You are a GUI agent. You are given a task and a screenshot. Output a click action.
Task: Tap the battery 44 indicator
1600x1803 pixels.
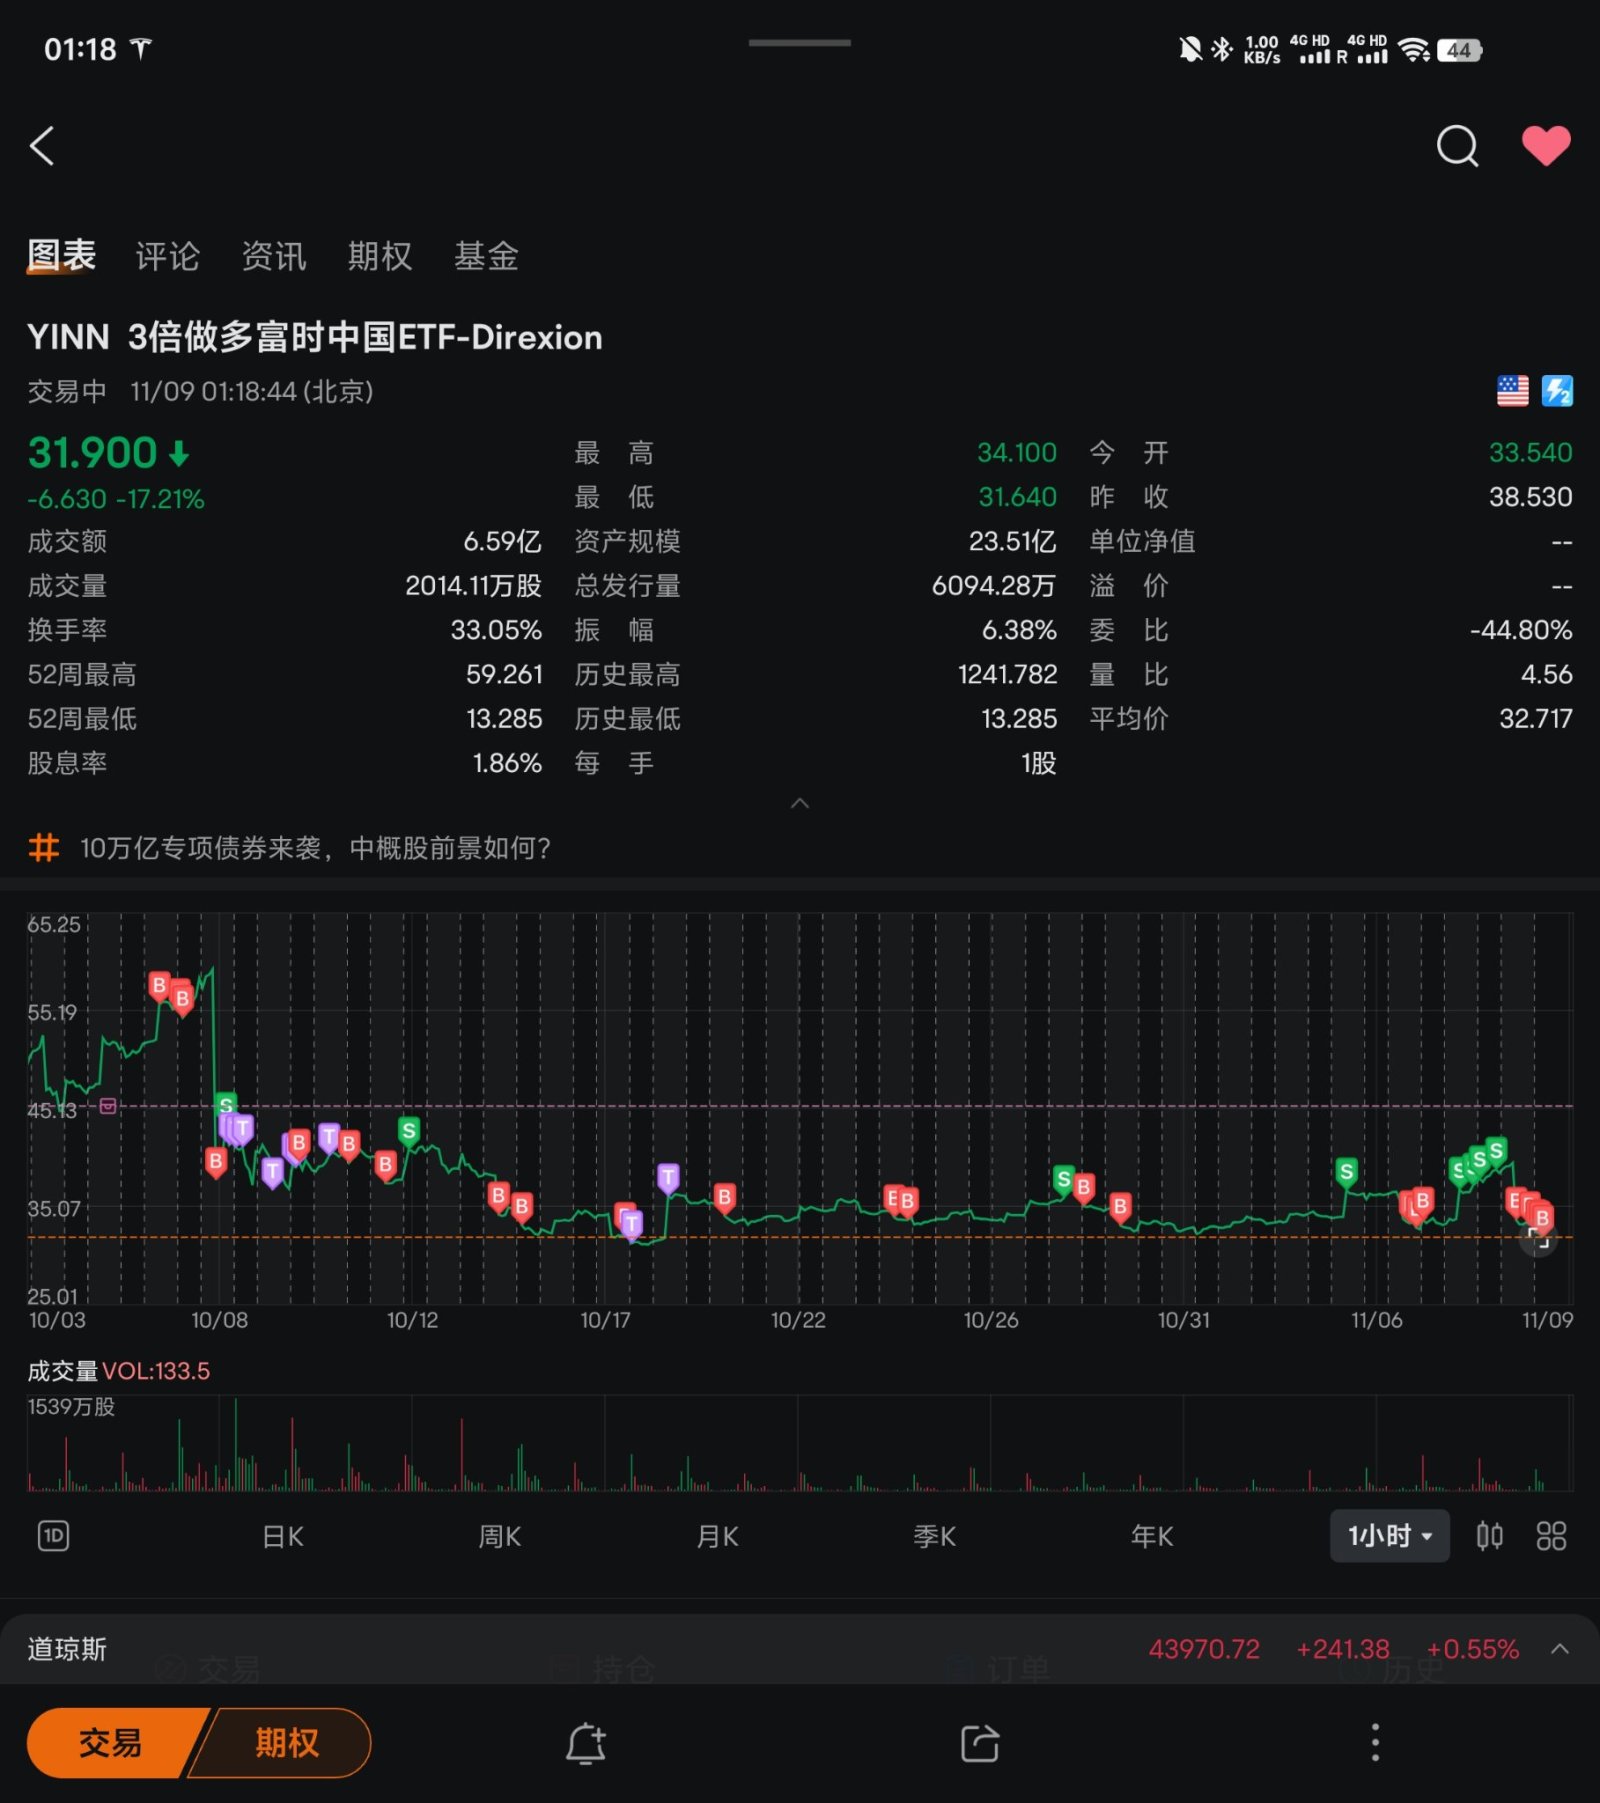click(1459, 50)
